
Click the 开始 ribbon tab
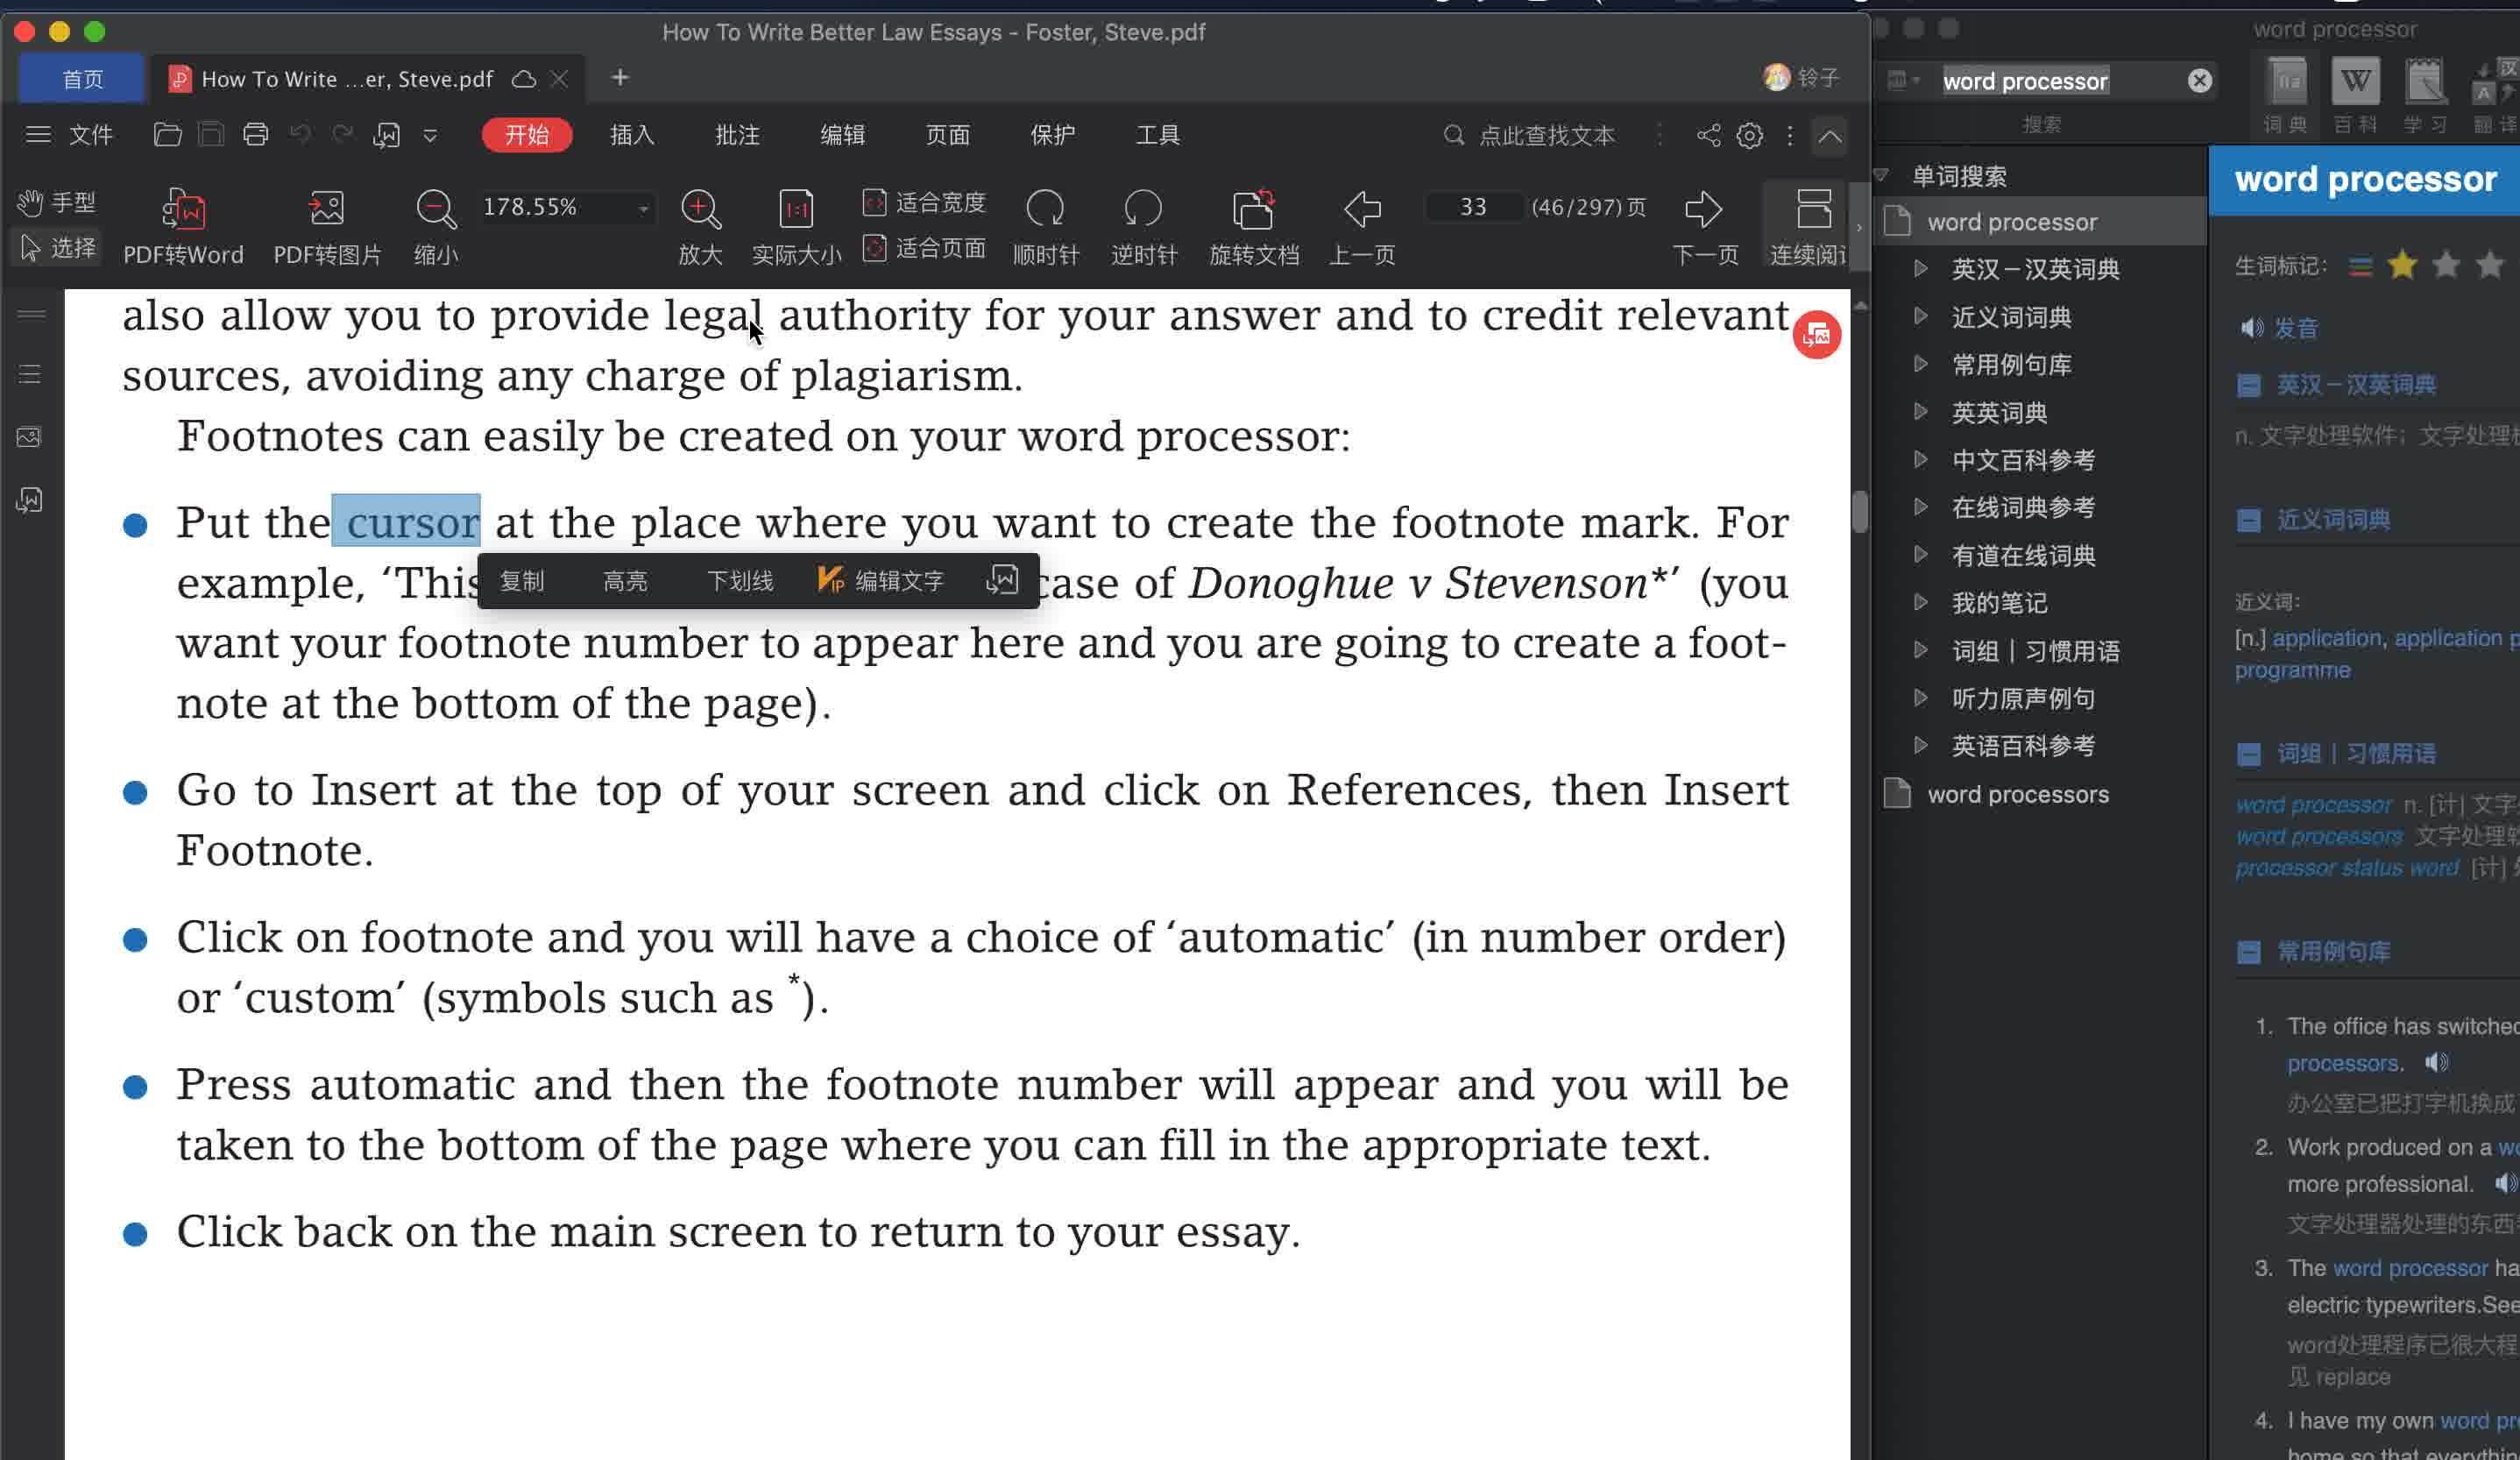[527, 134]
